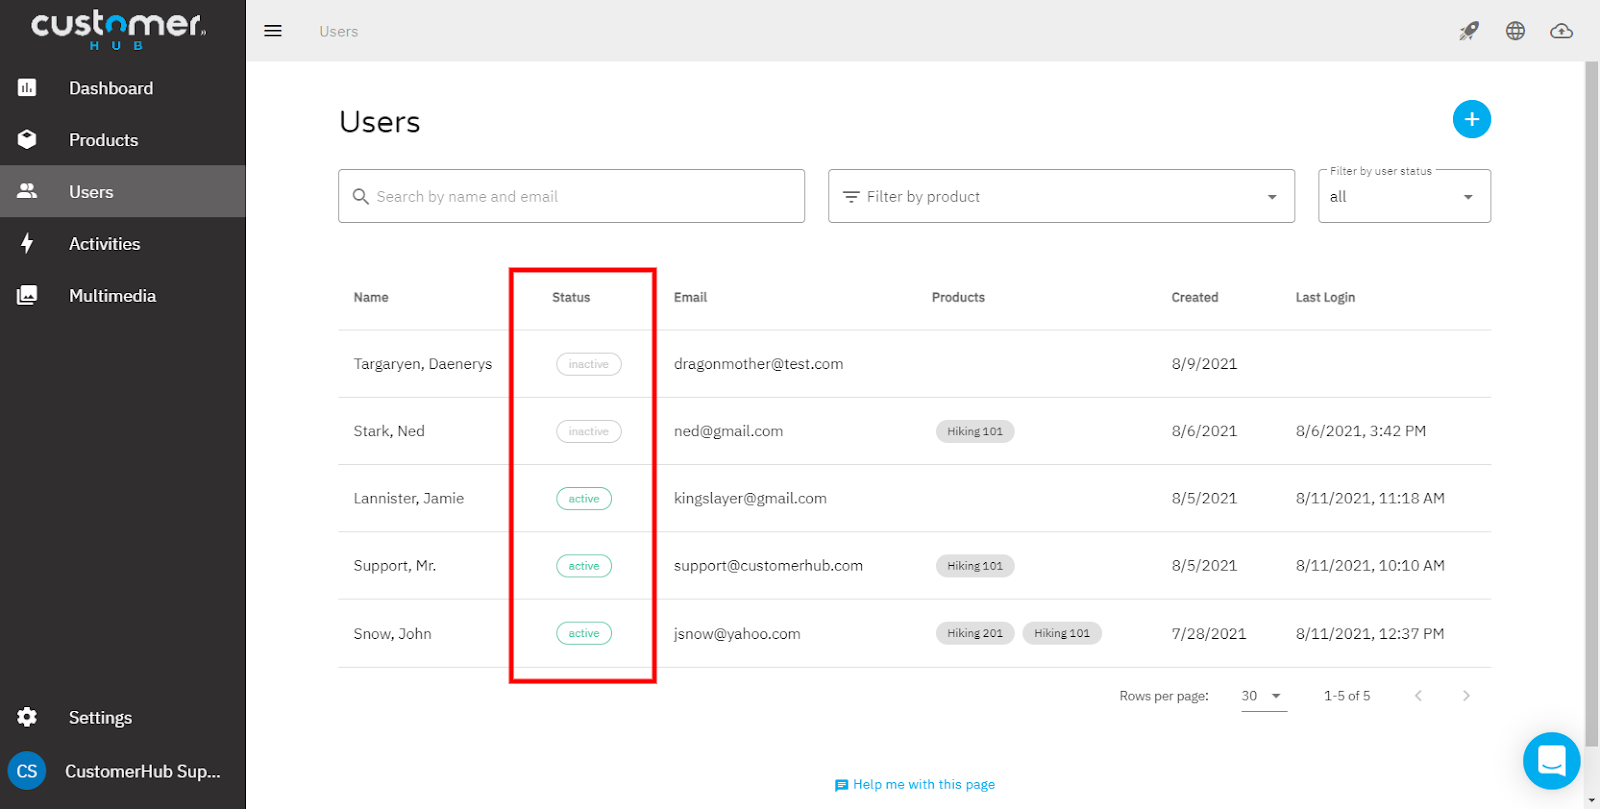Open the CustomerHub Sup... account entry
Viewport: 1600px width, 809px height.
(122, 771)
